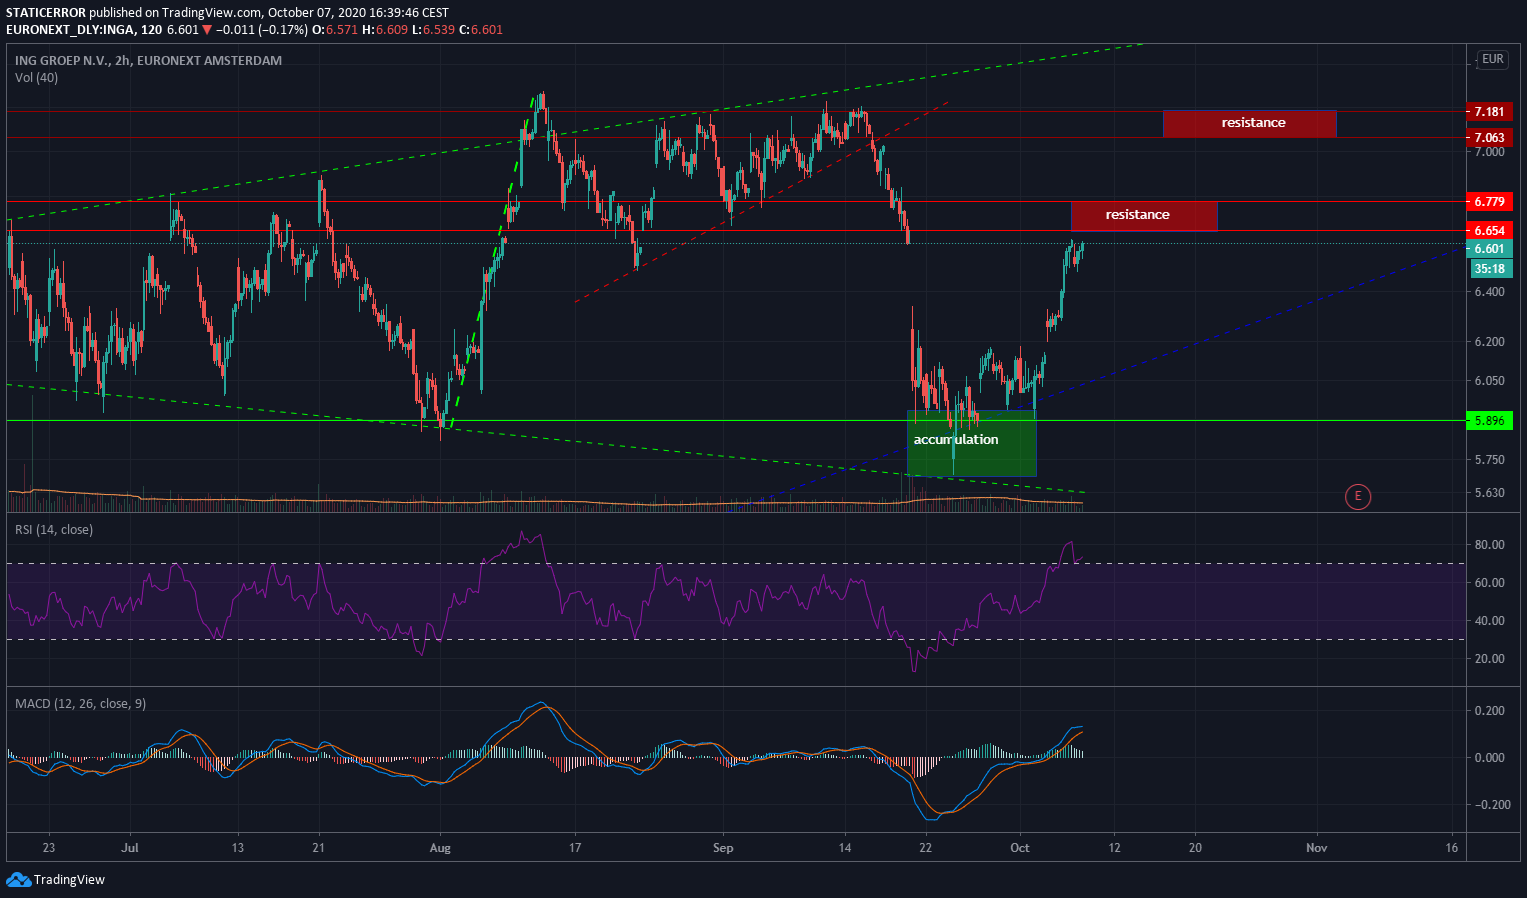Viewport: 1527px width, 898px height.
Task: Click the lower resistance box near 6.7
Action: [1144, 215]
